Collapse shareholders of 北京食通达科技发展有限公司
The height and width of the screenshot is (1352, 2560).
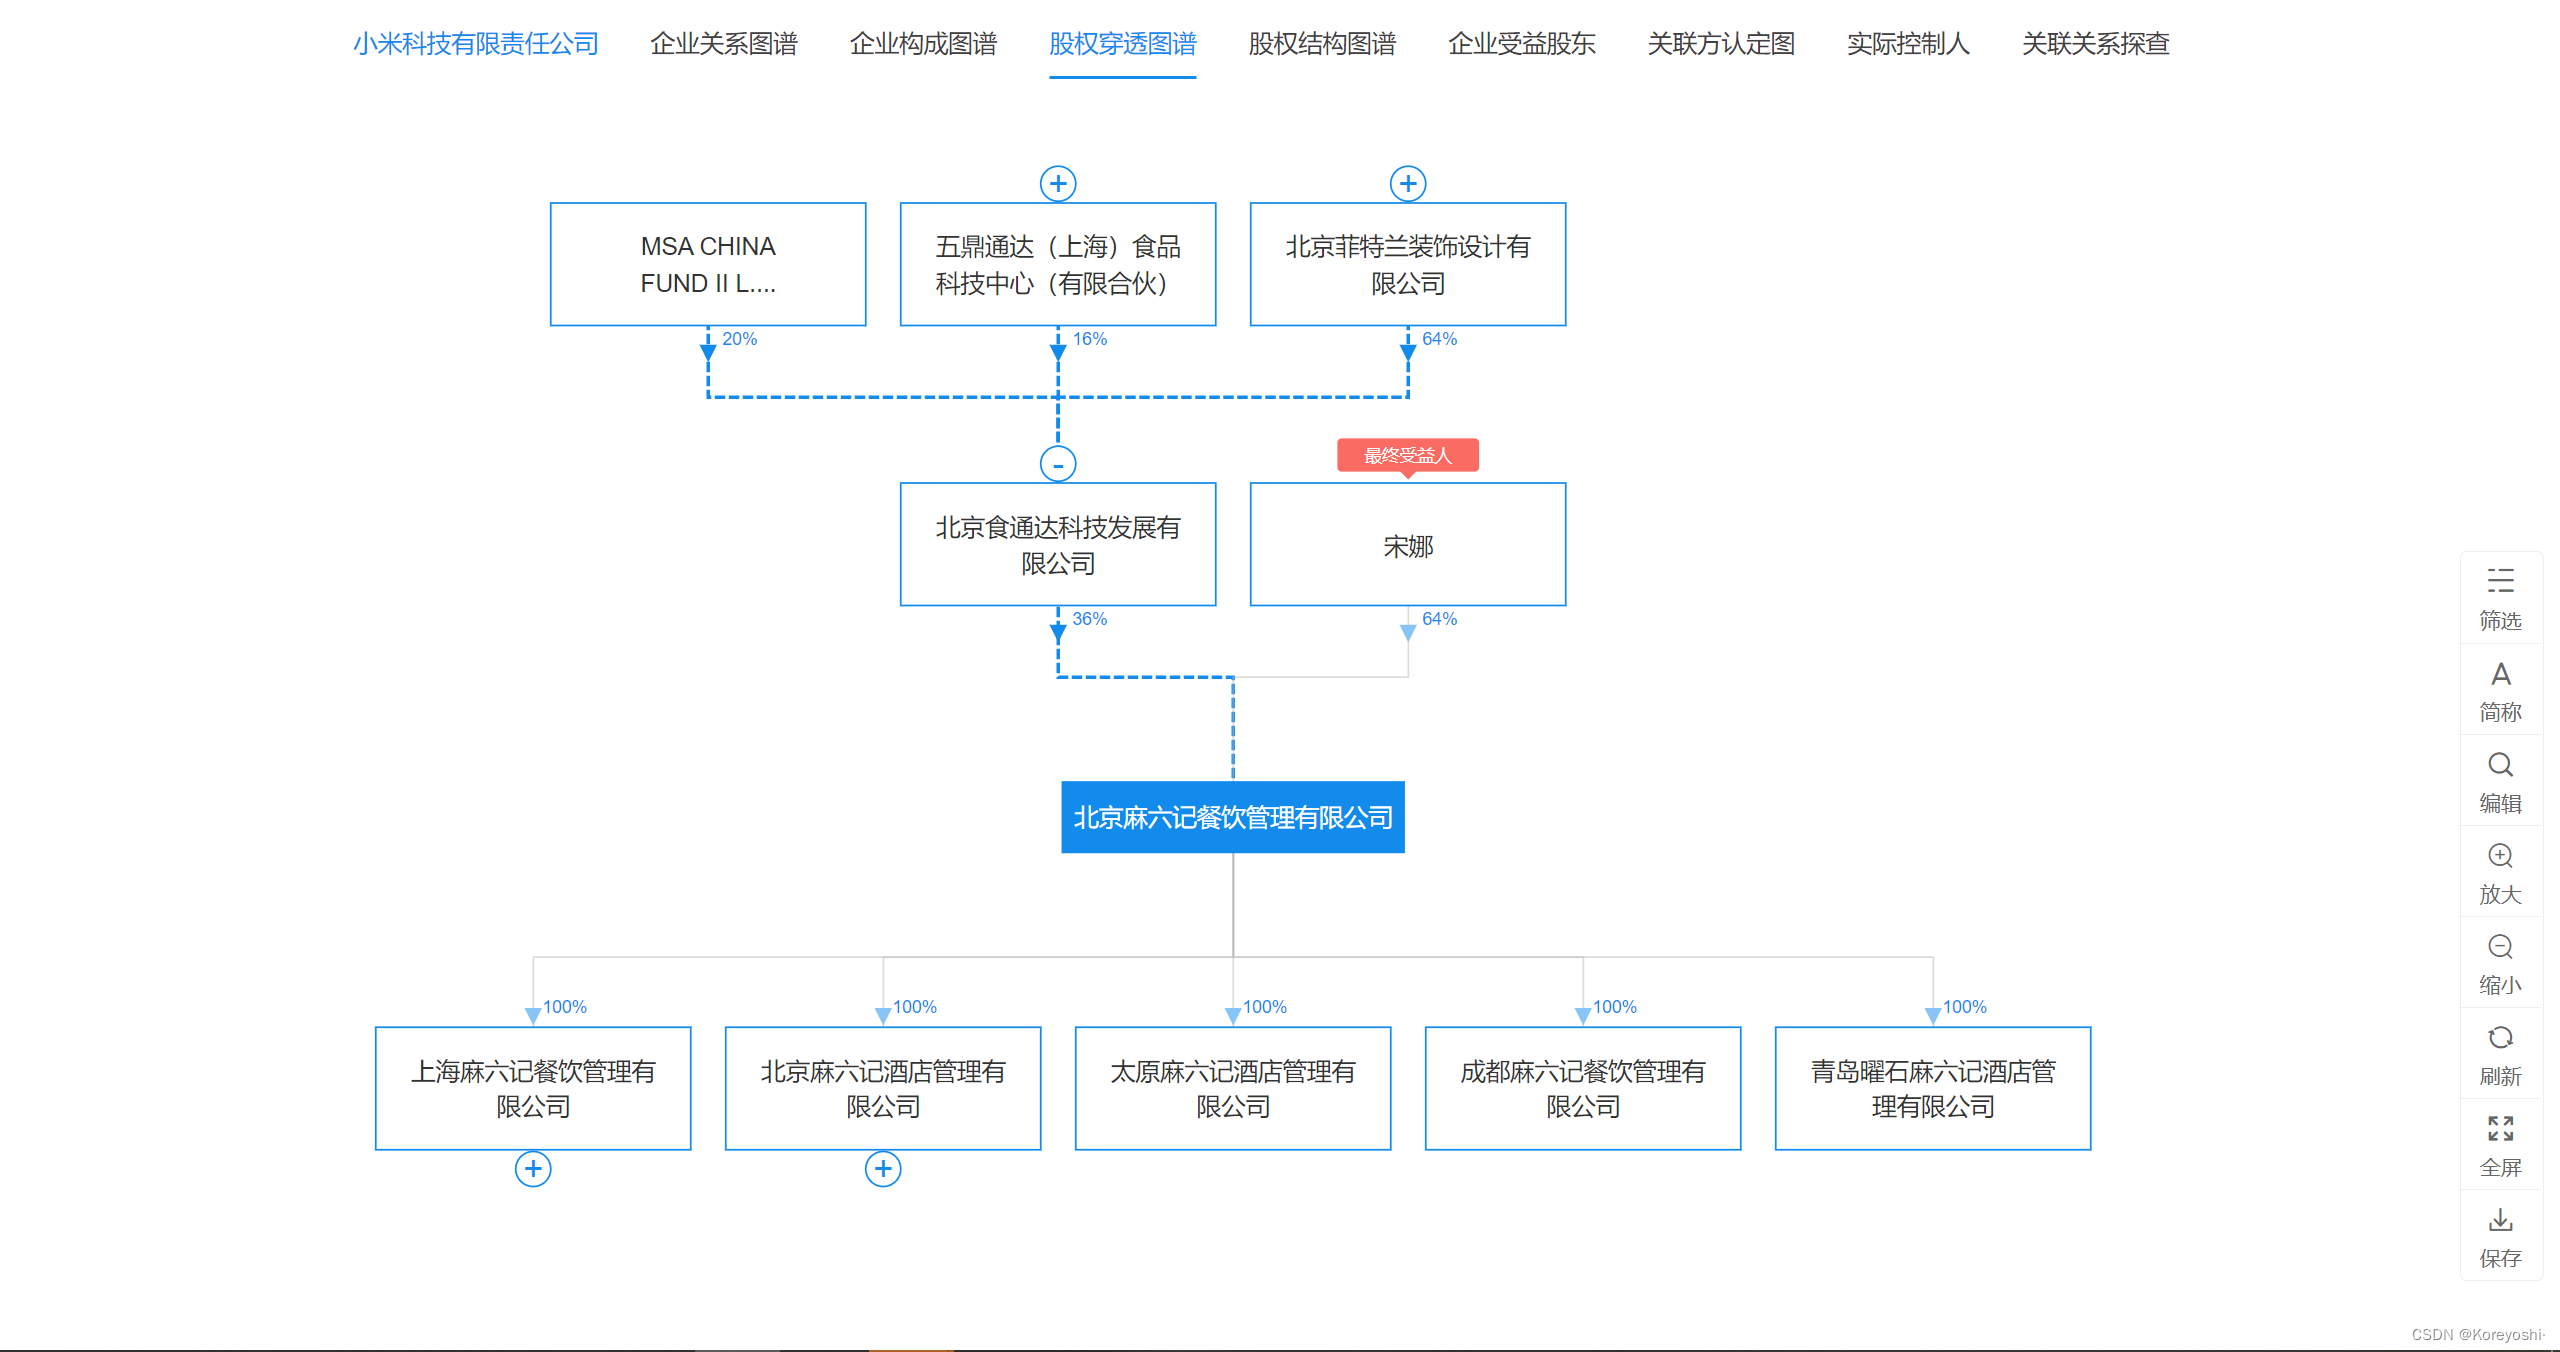point(1058,464)
